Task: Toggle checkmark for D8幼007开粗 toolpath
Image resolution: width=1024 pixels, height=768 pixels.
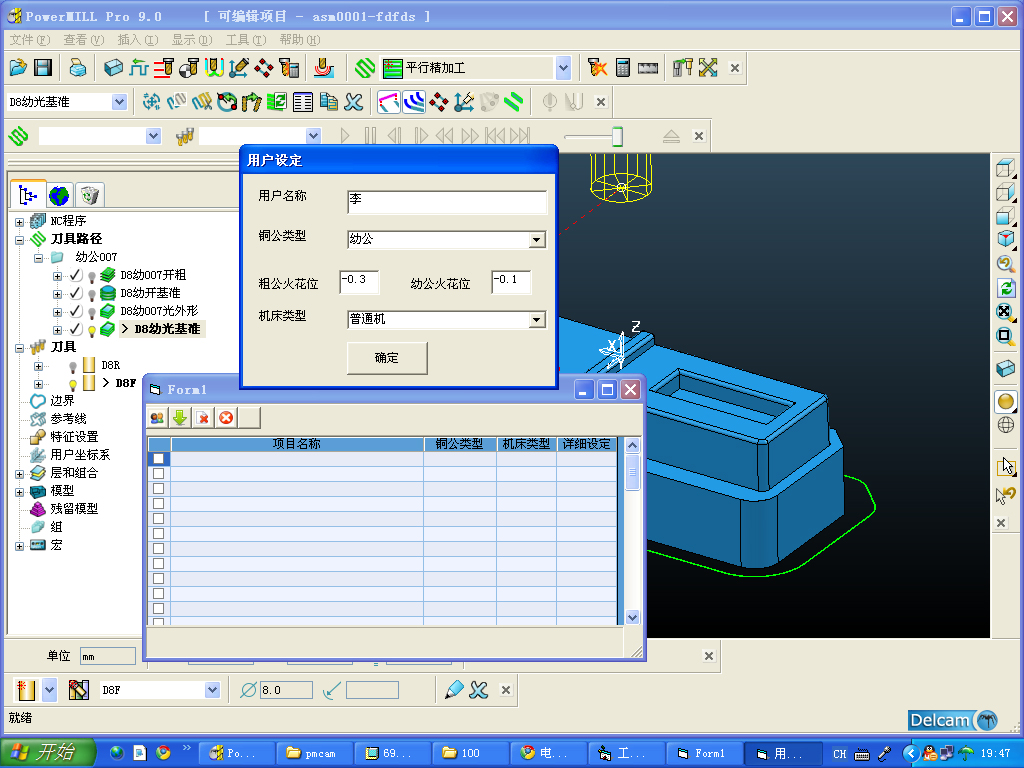Action: click(76, 275)
